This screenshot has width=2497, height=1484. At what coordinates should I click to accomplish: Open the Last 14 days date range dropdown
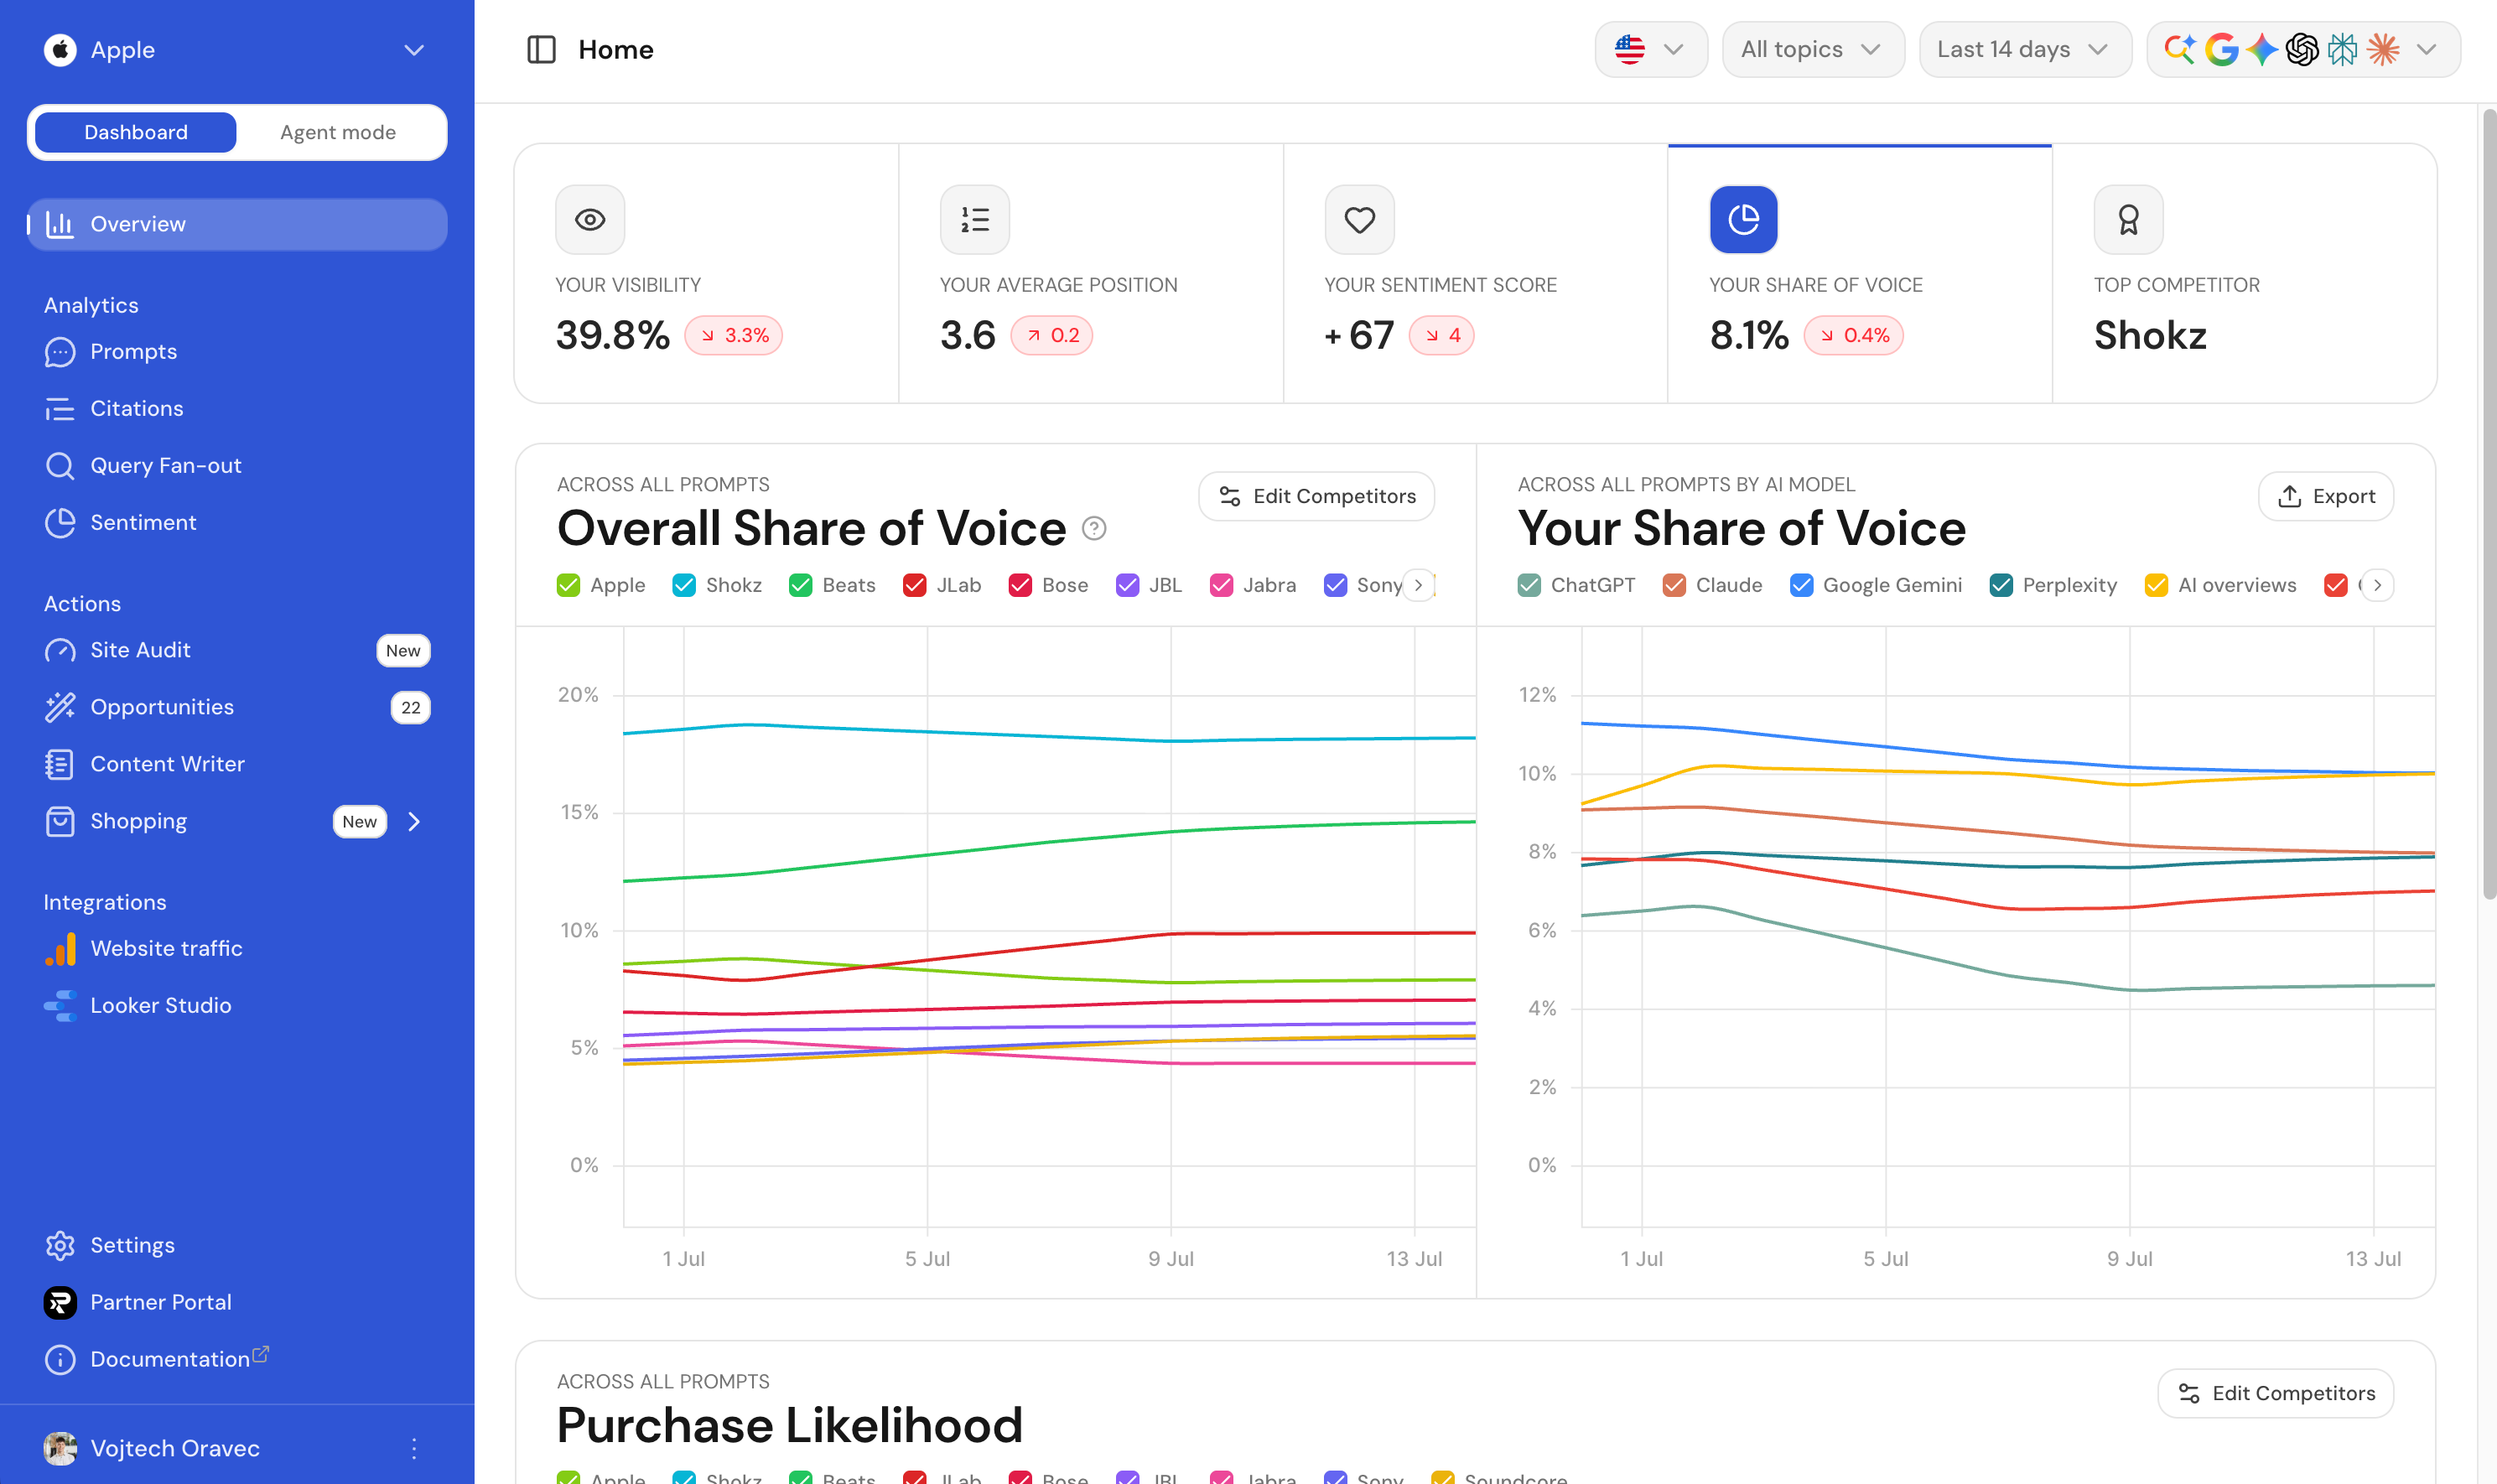point(2024,49)
